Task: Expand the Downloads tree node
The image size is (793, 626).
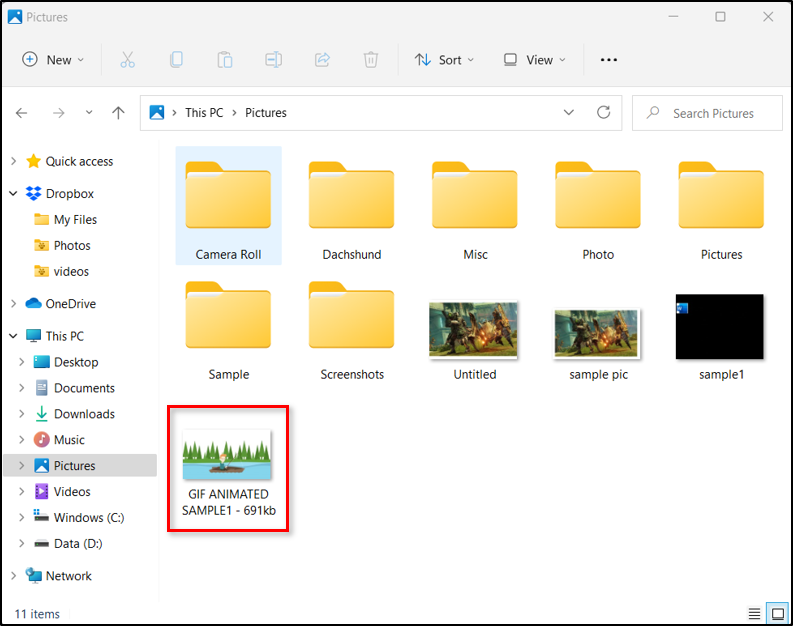Action: click(22, 414)
